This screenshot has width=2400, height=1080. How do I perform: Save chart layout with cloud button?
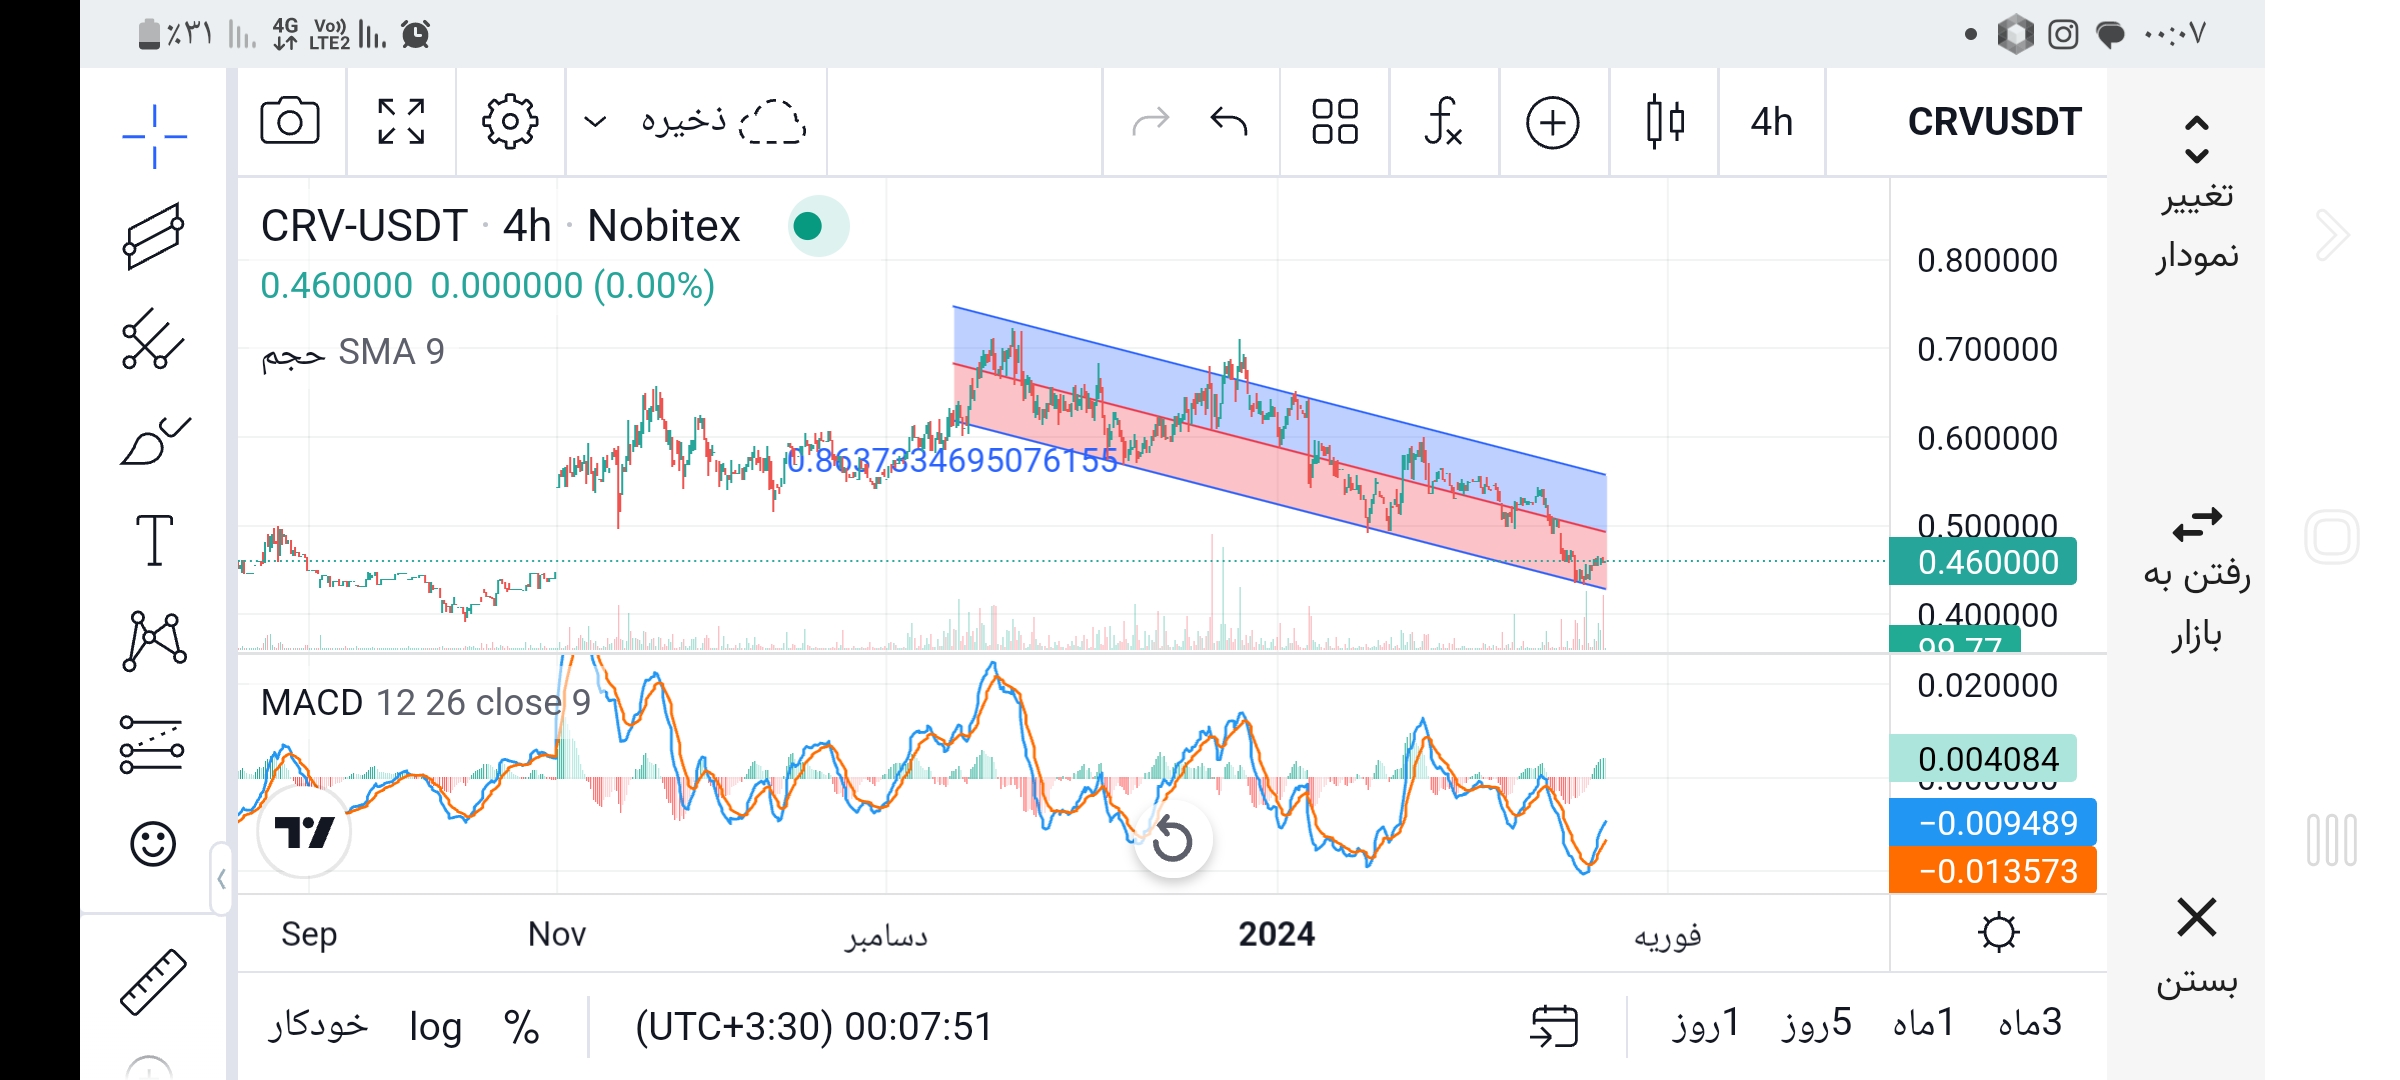(x=723, y=122)
